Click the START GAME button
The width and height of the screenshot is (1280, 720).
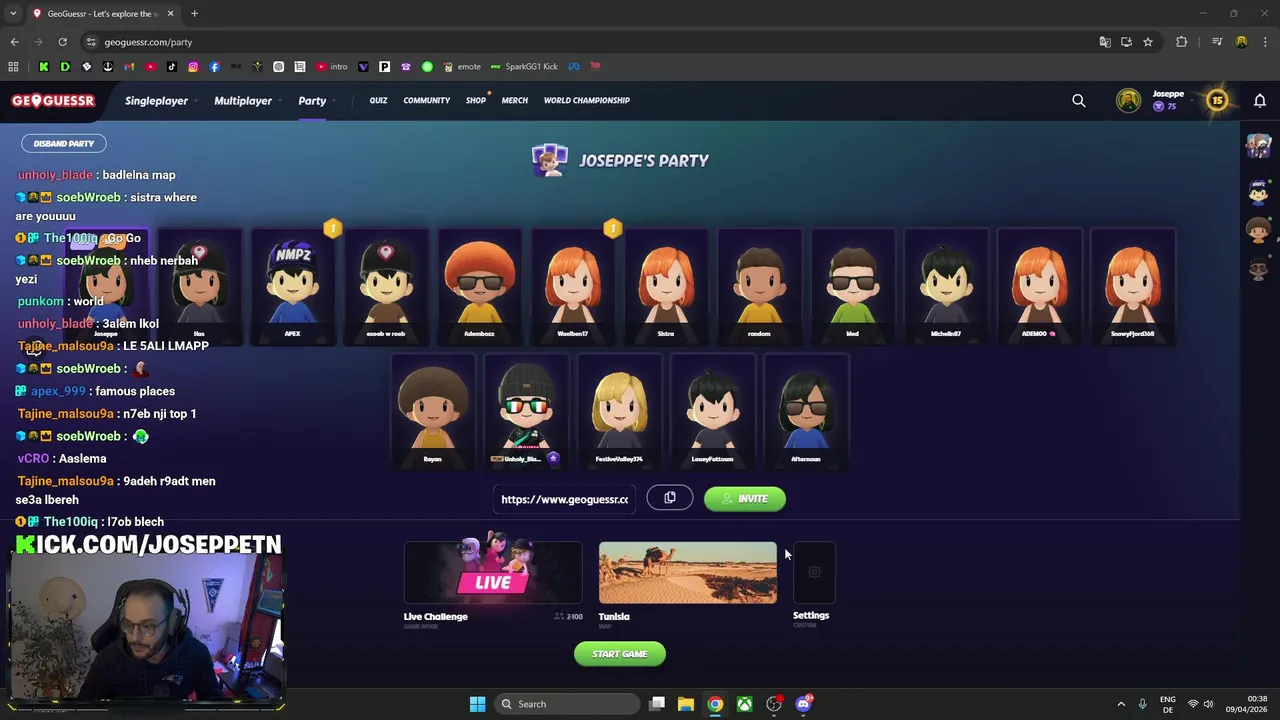coord(620,654)
